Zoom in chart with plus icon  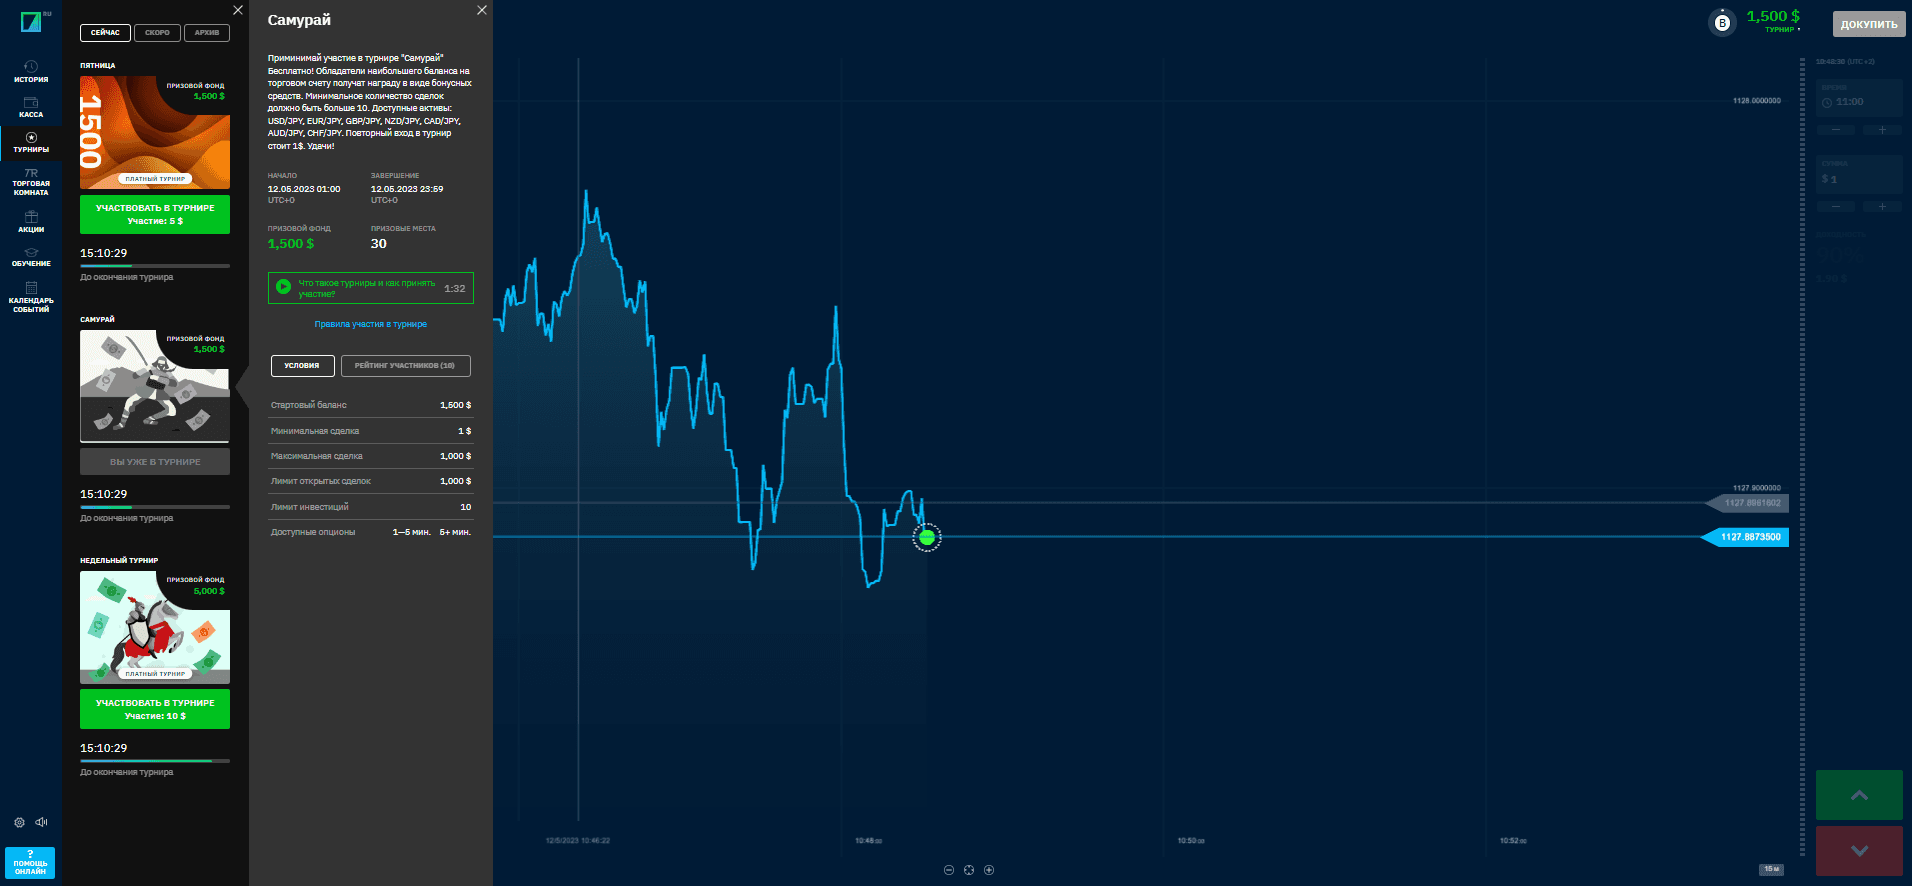[989, 870]
